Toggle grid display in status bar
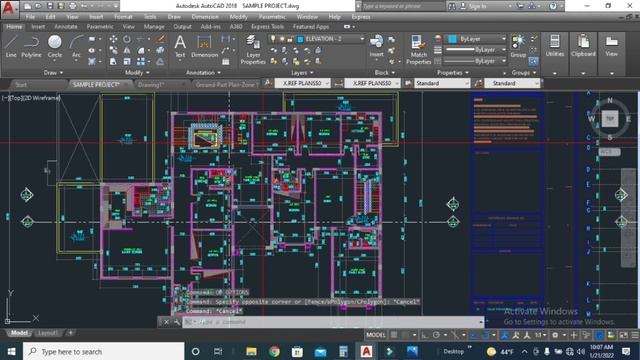The width and height of the screenshot is (640, 360). coord(394,335)
